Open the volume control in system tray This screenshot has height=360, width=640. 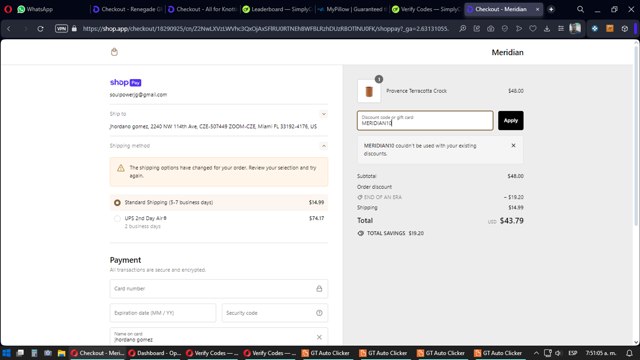point(558,353)
